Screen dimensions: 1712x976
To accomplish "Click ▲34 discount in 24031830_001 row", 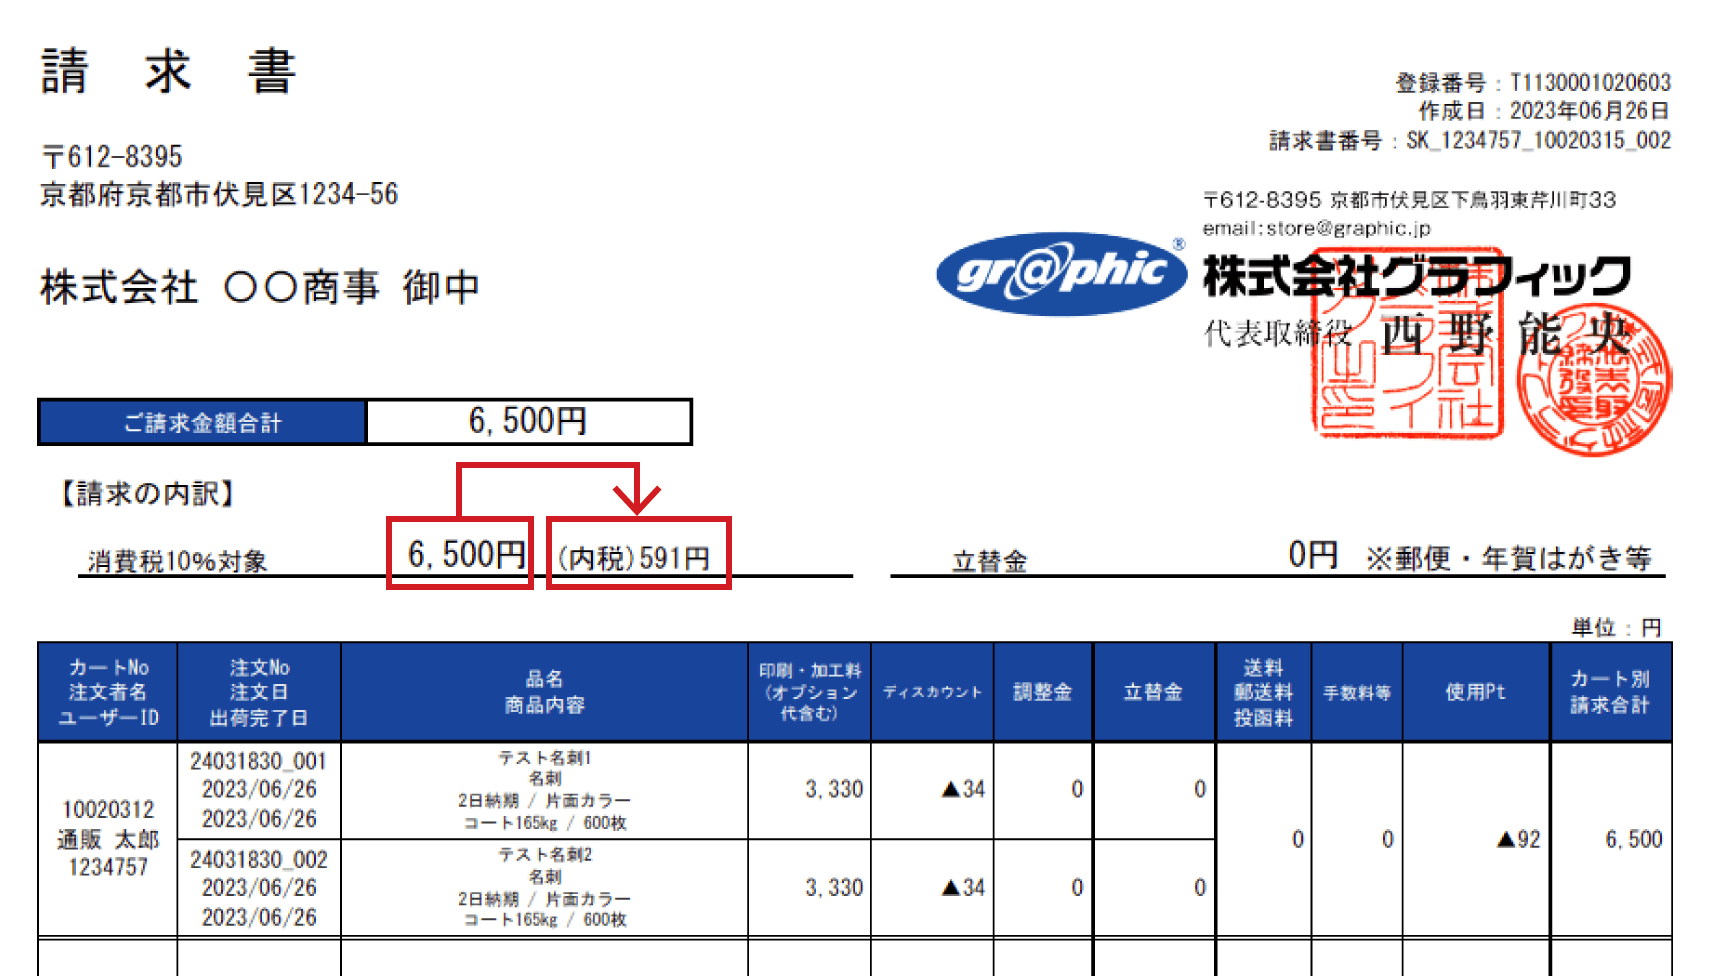I will tap(963, 789).
